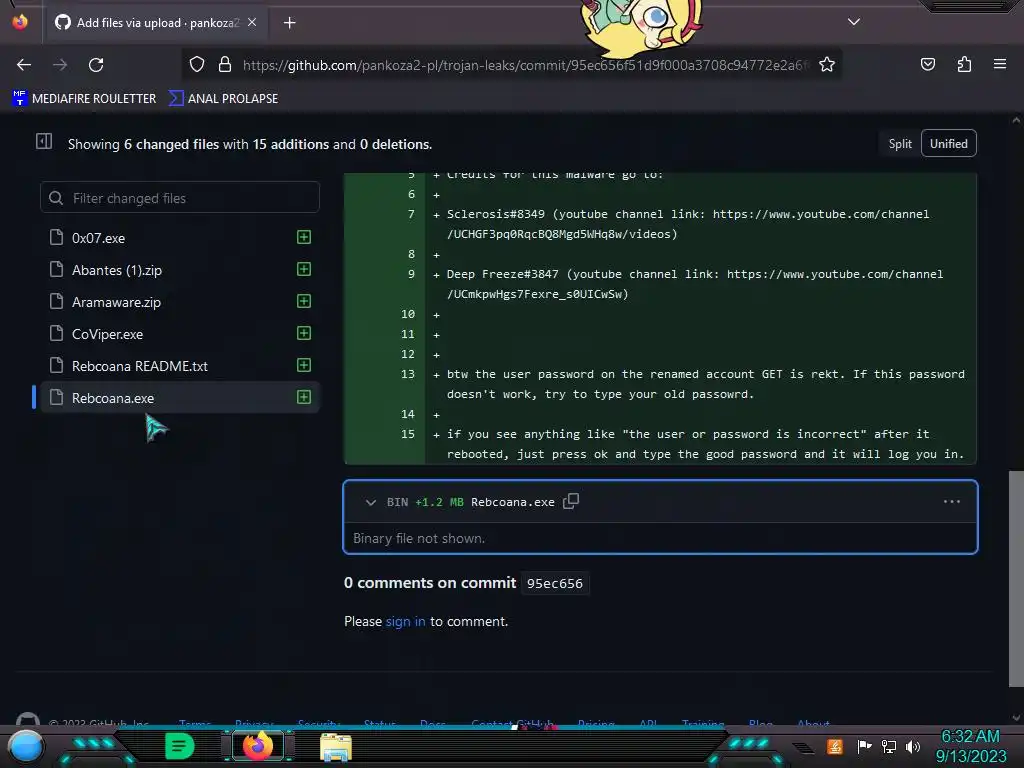Viewport: 1024px width, 768px height.
Task: Open Firefox application hamburger menu
Action: 1000,64
